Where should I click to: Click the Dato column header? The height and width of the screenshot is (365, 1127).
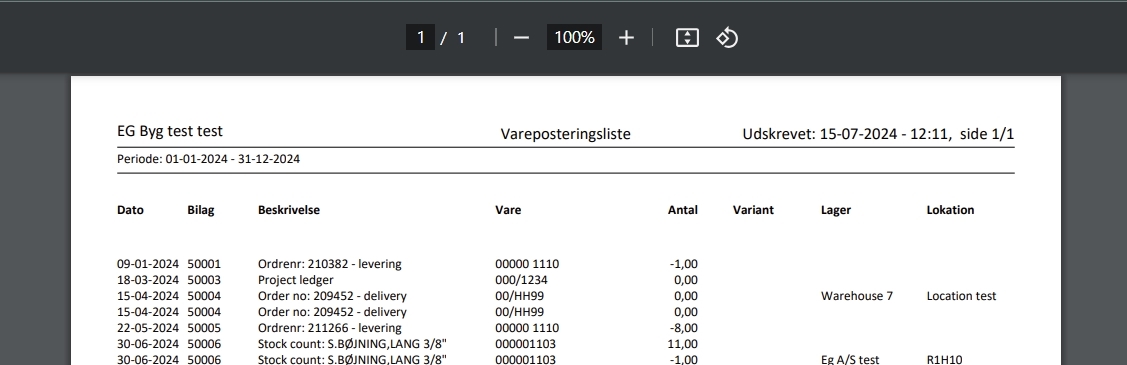click(130, 211)
